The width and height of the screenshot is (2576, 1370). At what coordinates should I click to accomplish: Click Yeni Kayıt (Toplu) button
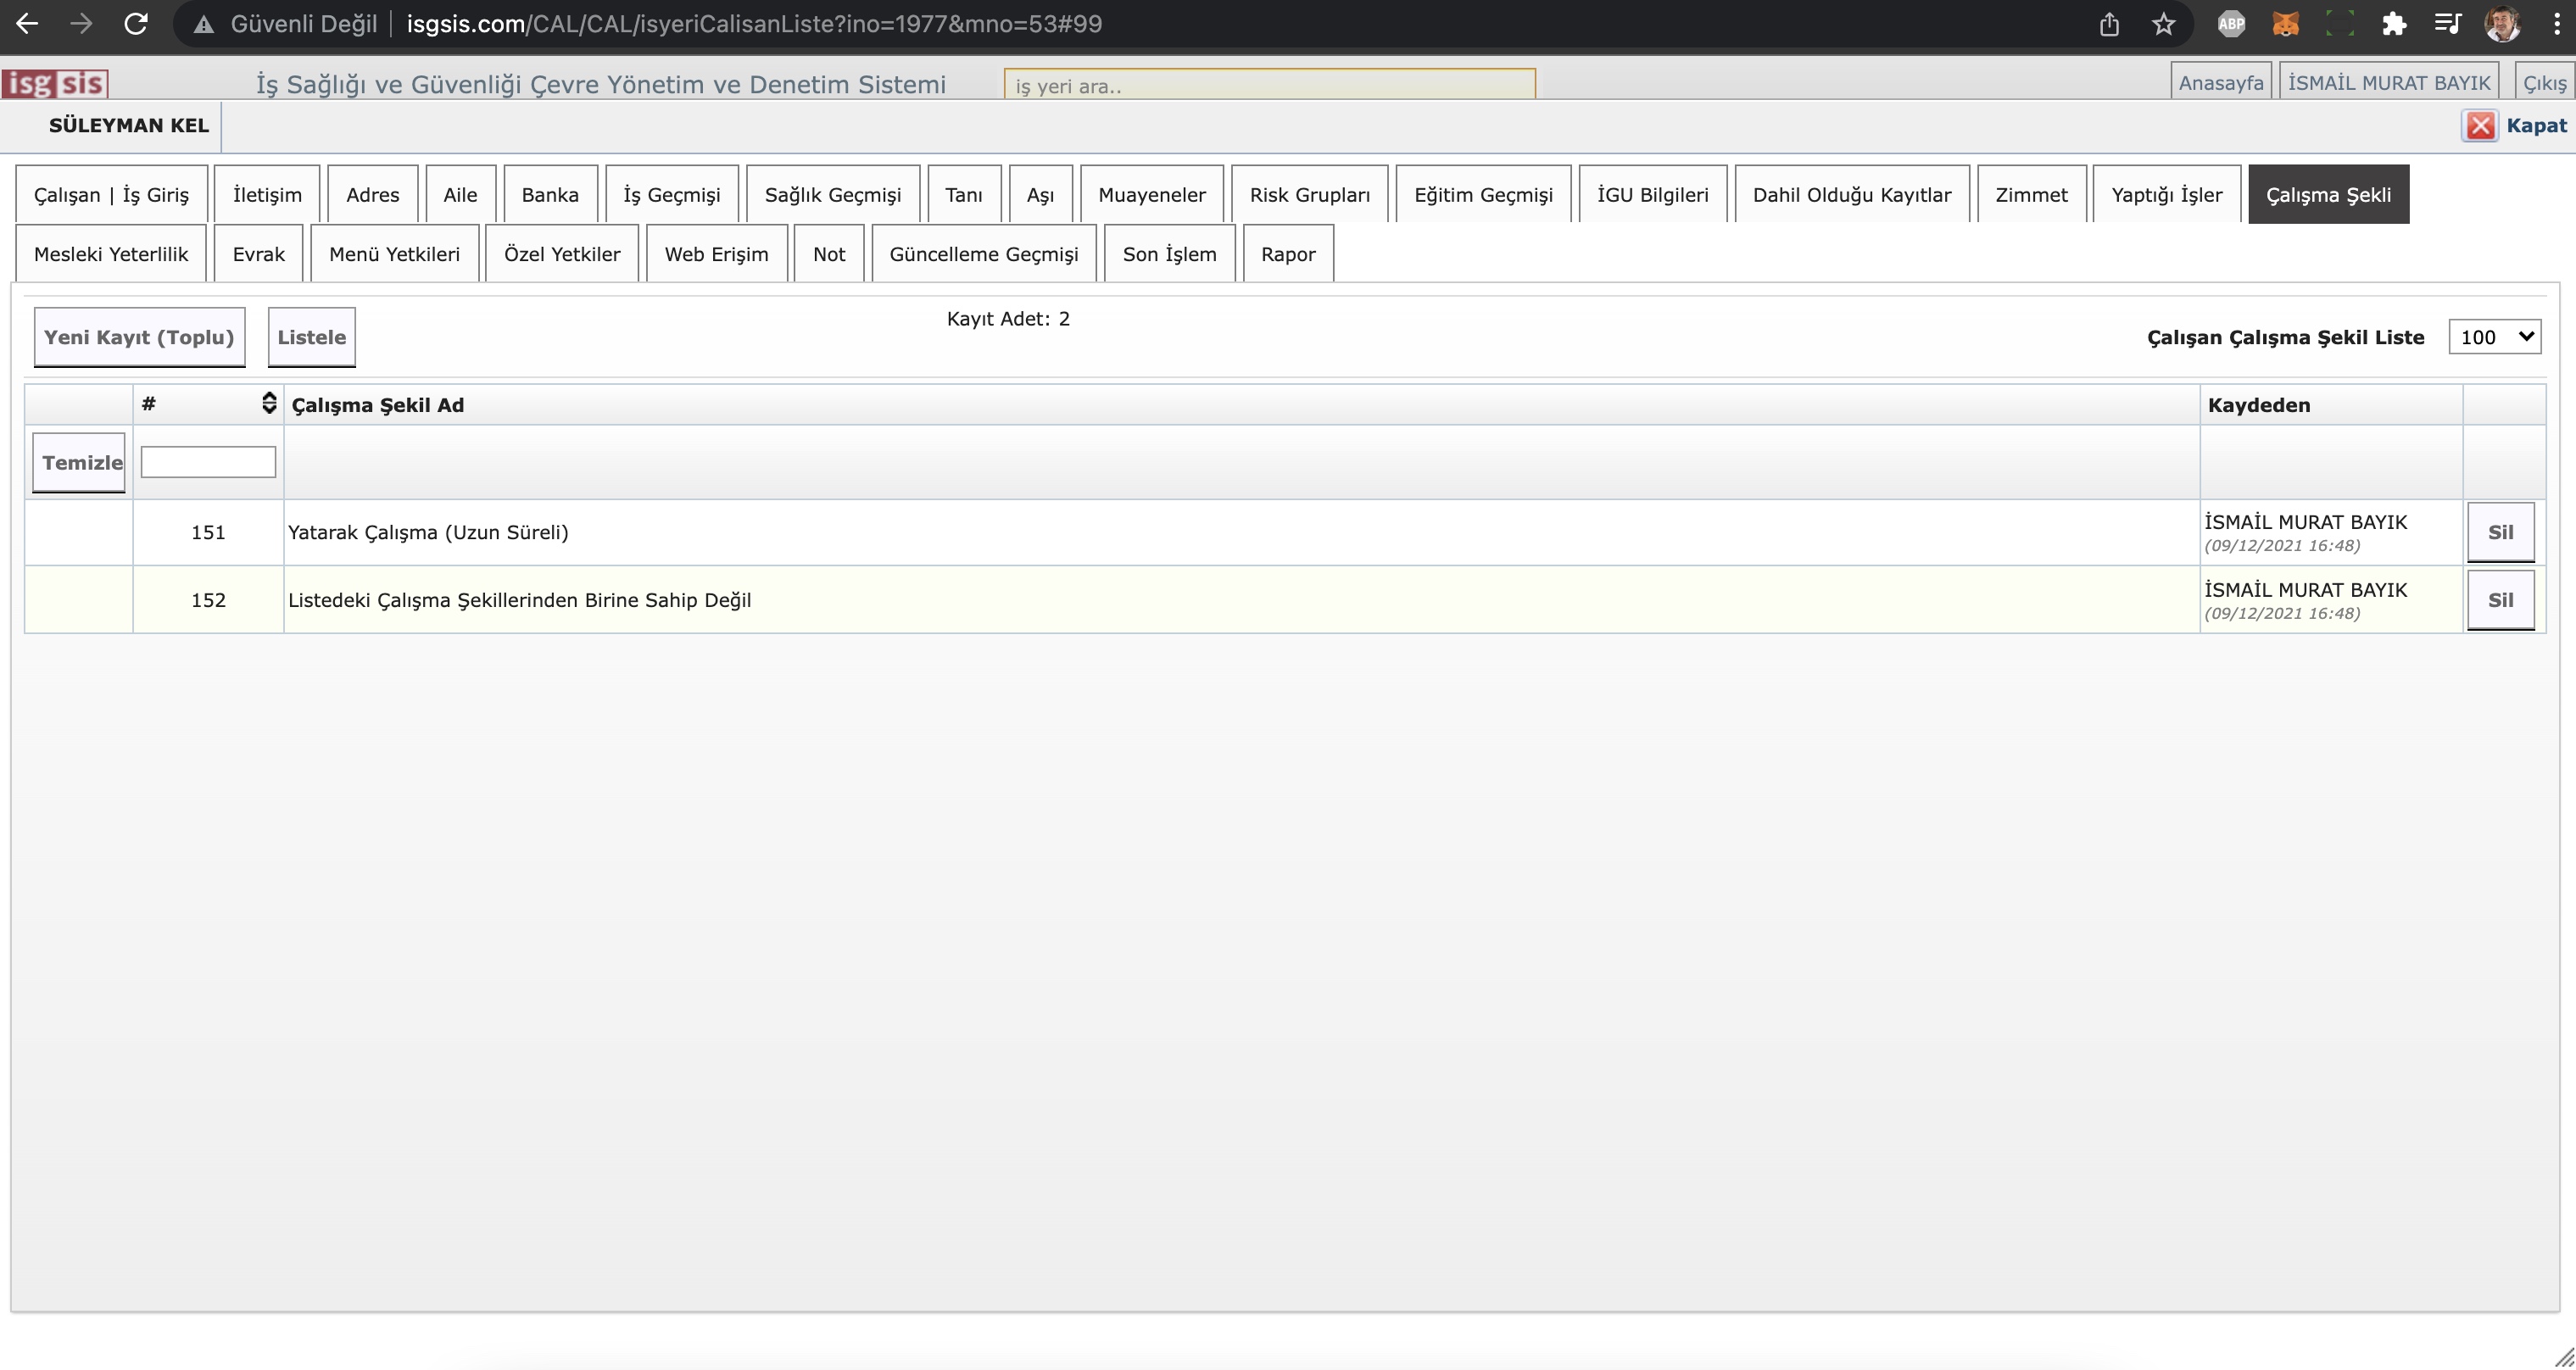coord(139,337)
